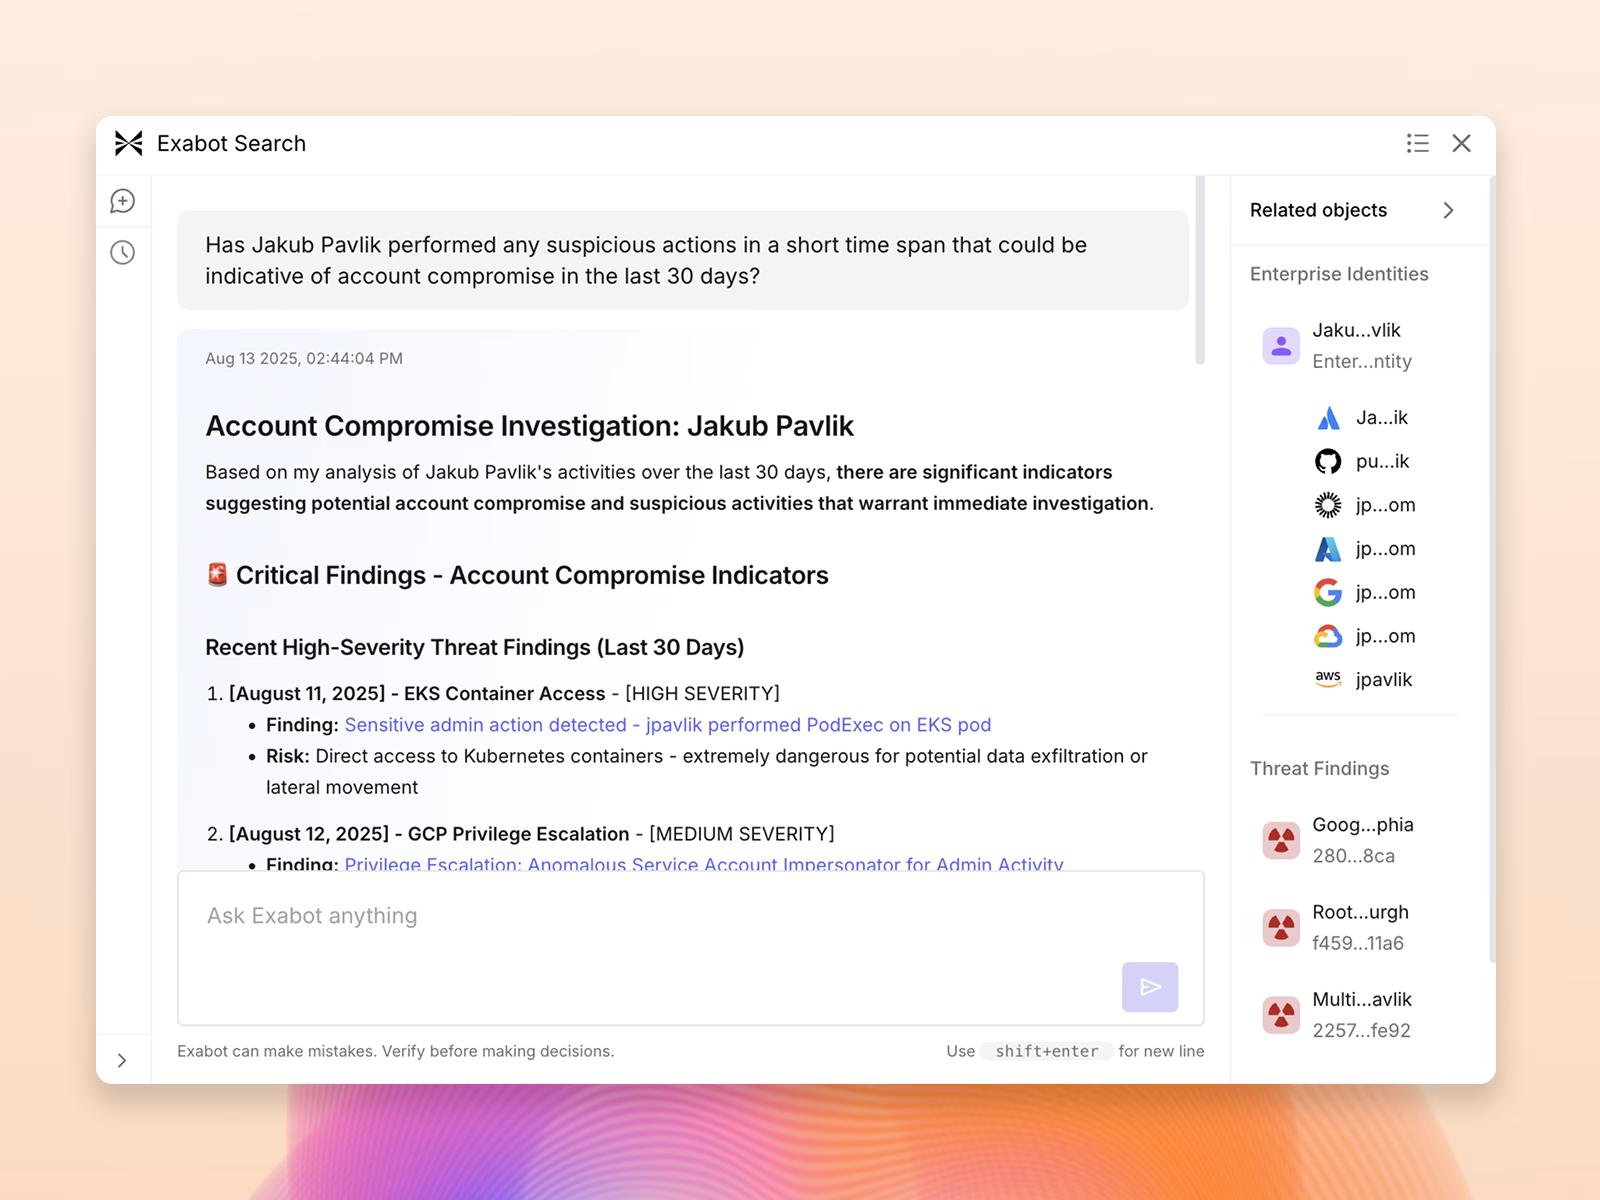
Task: Click the [HIGH SEVERITY] label
Action: tap(702, 694)
